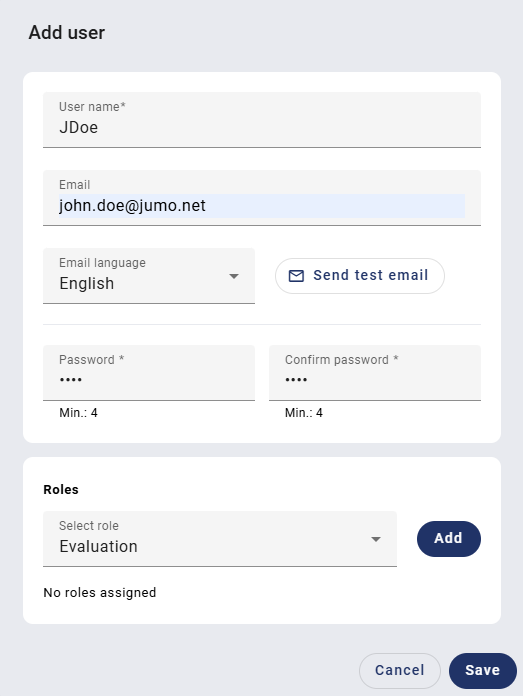This screenshot has width=523, height=696.
Task: Select the Password input field
Action: pyautogui.click(x=149, y=373)
